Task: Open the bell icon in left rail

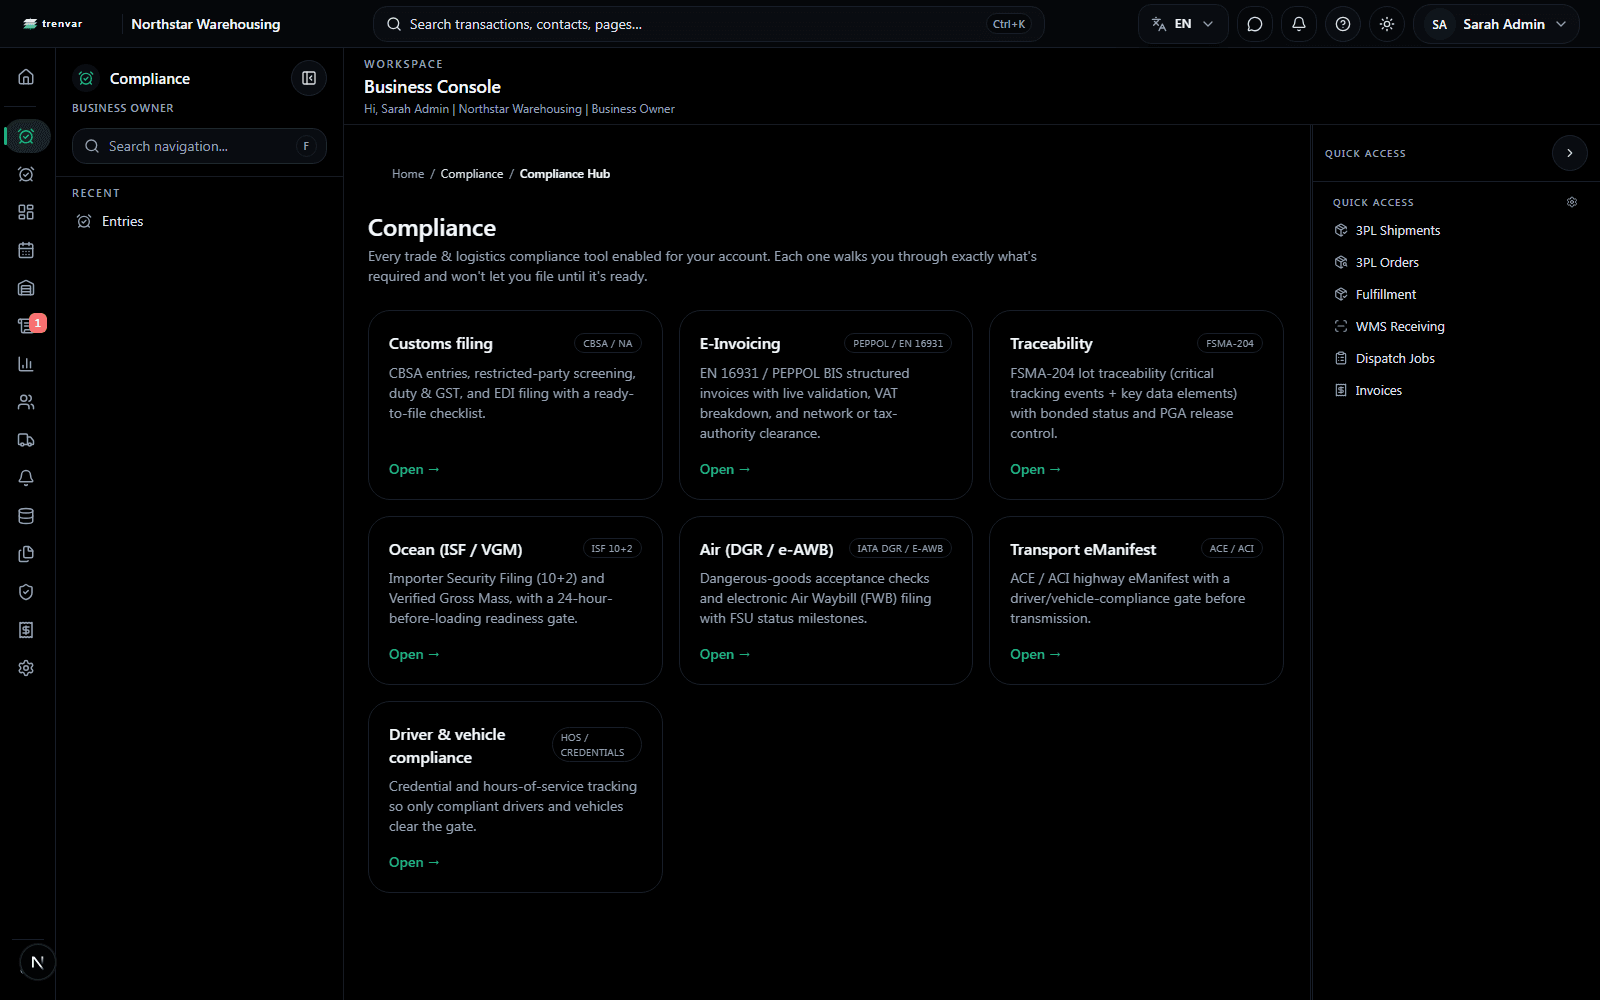Action: pyautogui.click(x=26, y=478)
